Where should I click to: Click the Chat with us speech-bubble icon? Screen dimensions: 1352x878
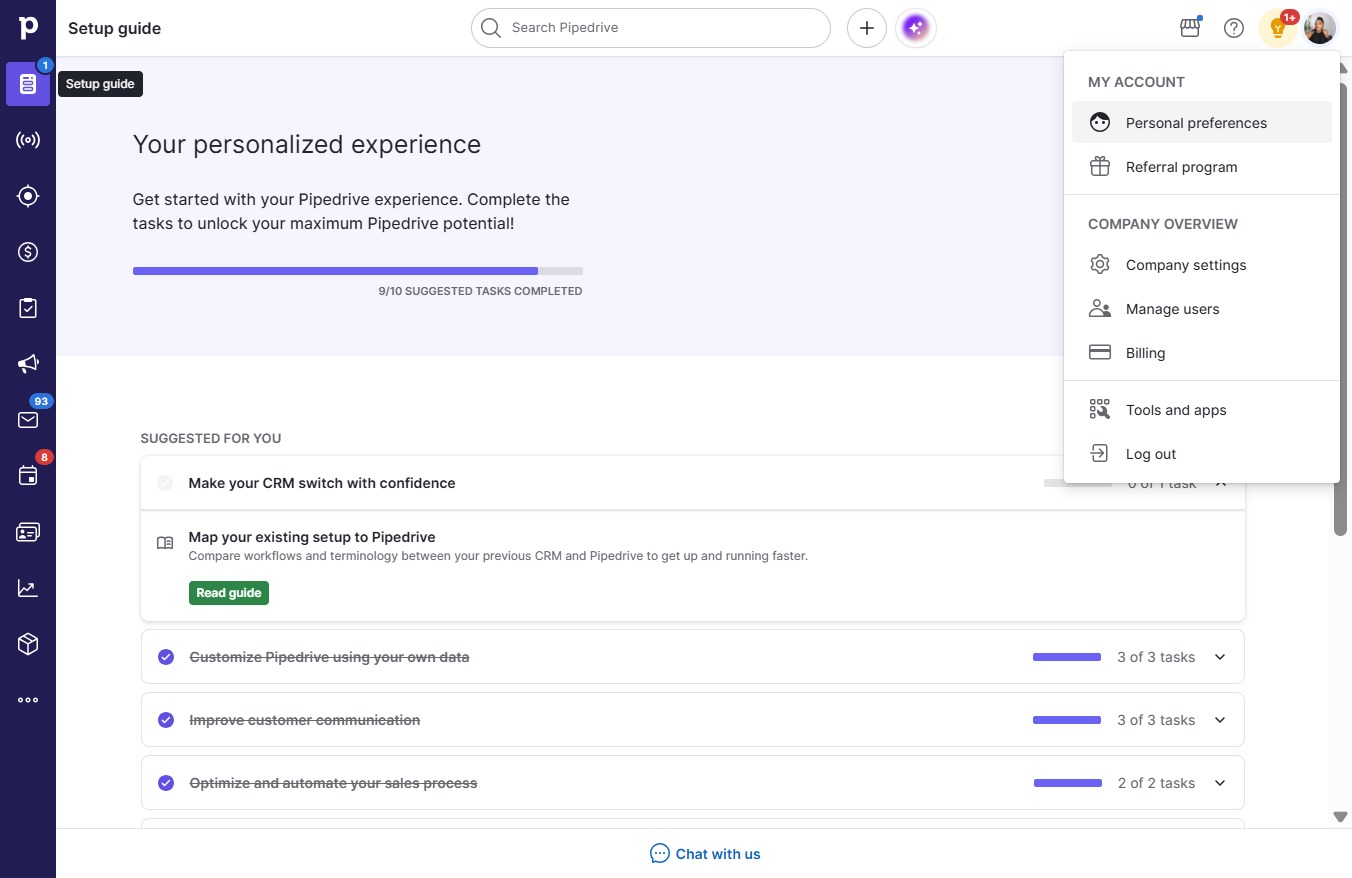660,853
